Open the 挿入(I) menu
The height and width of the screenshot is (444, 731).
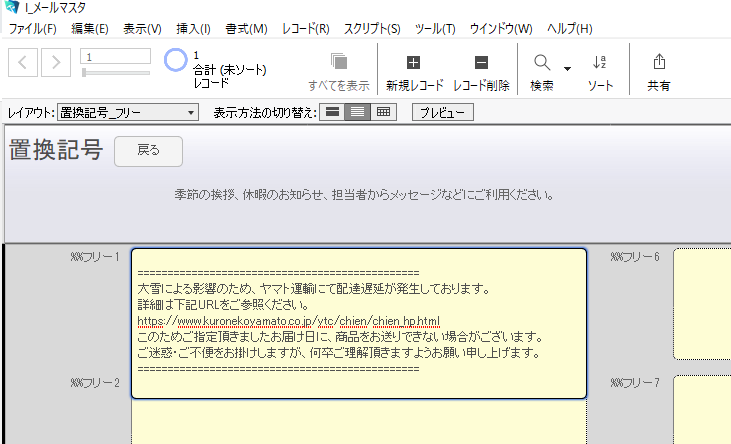coord(193,29)
